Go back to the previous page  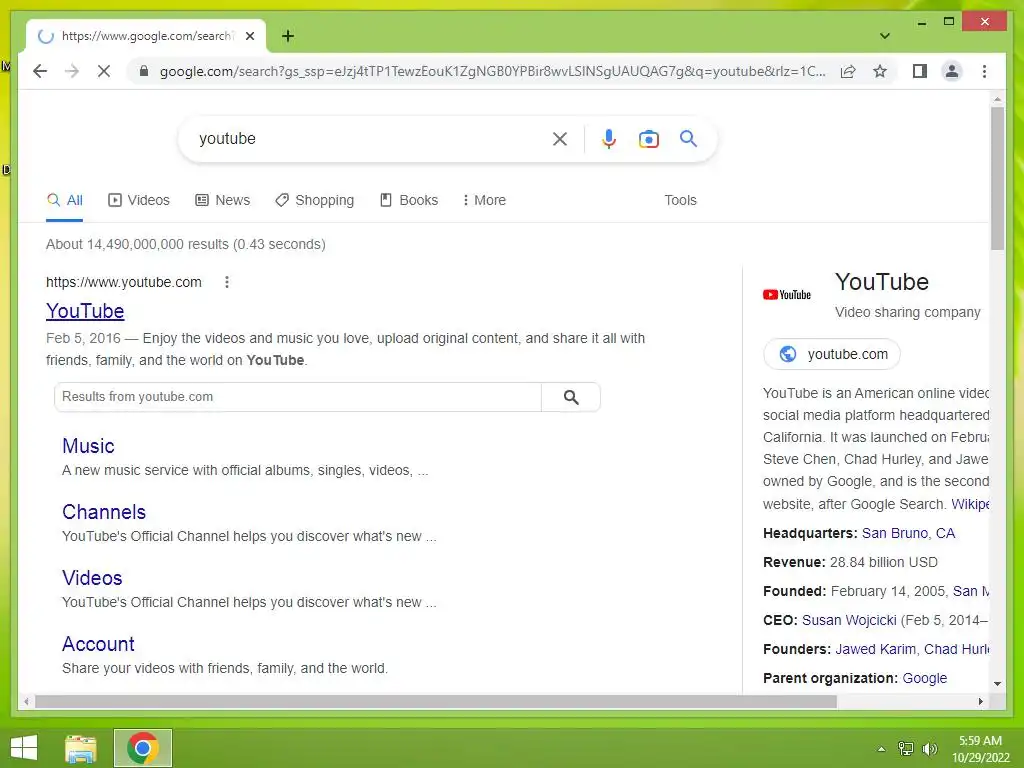tap(40, 71)
